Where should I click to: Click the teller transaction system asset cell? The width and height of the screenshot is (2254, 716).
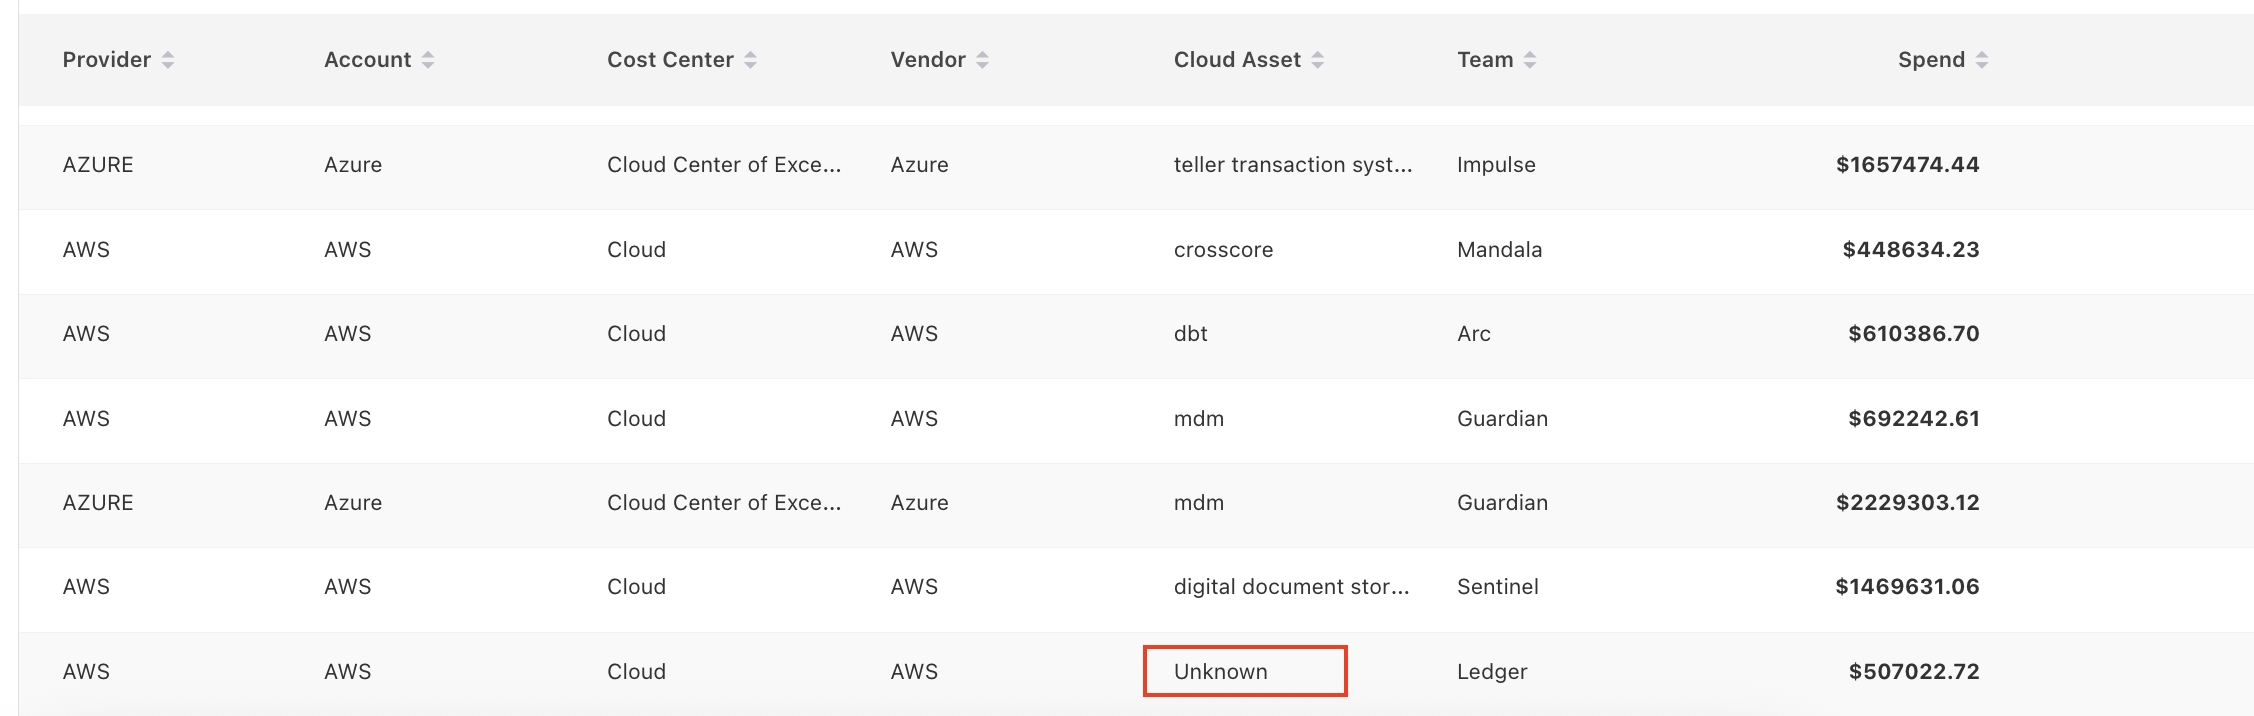coord(1292,165)
